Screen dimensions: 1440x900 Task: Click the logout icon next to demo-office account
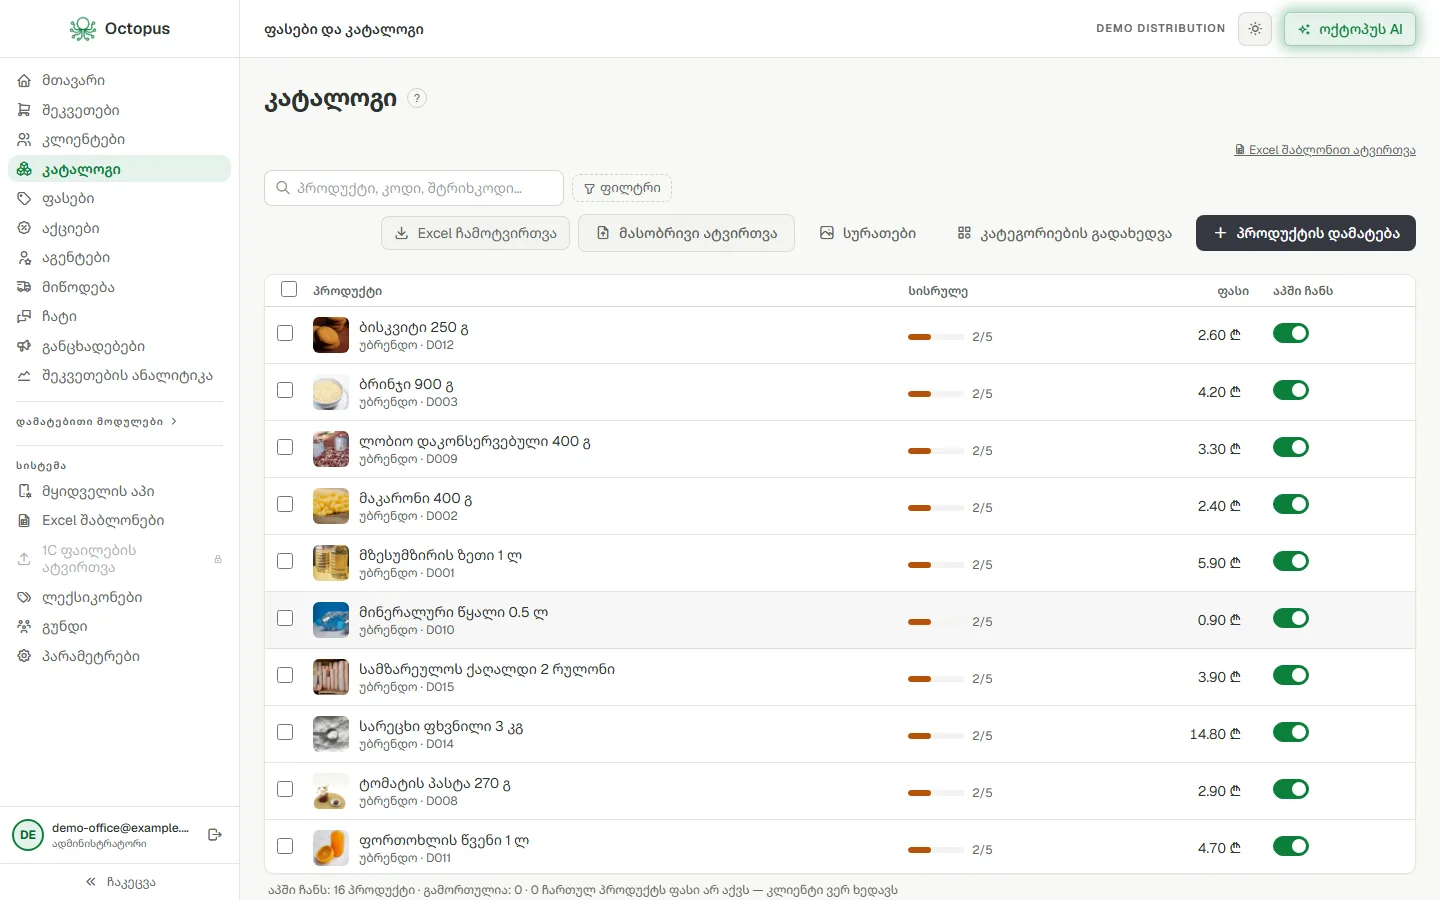point(215,835)
